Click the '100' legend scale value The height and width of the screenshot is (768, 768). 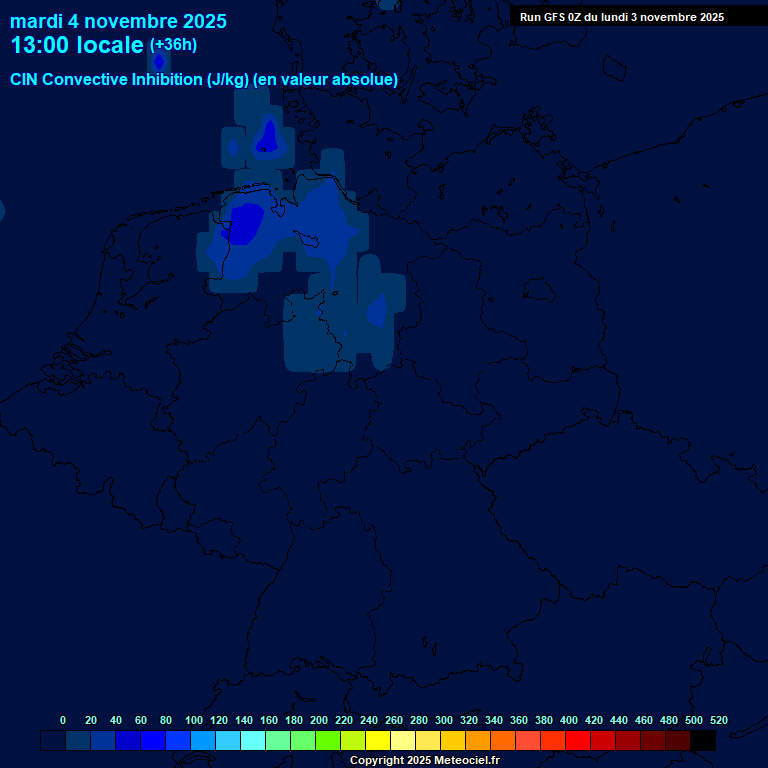click(x=194, y=720)
